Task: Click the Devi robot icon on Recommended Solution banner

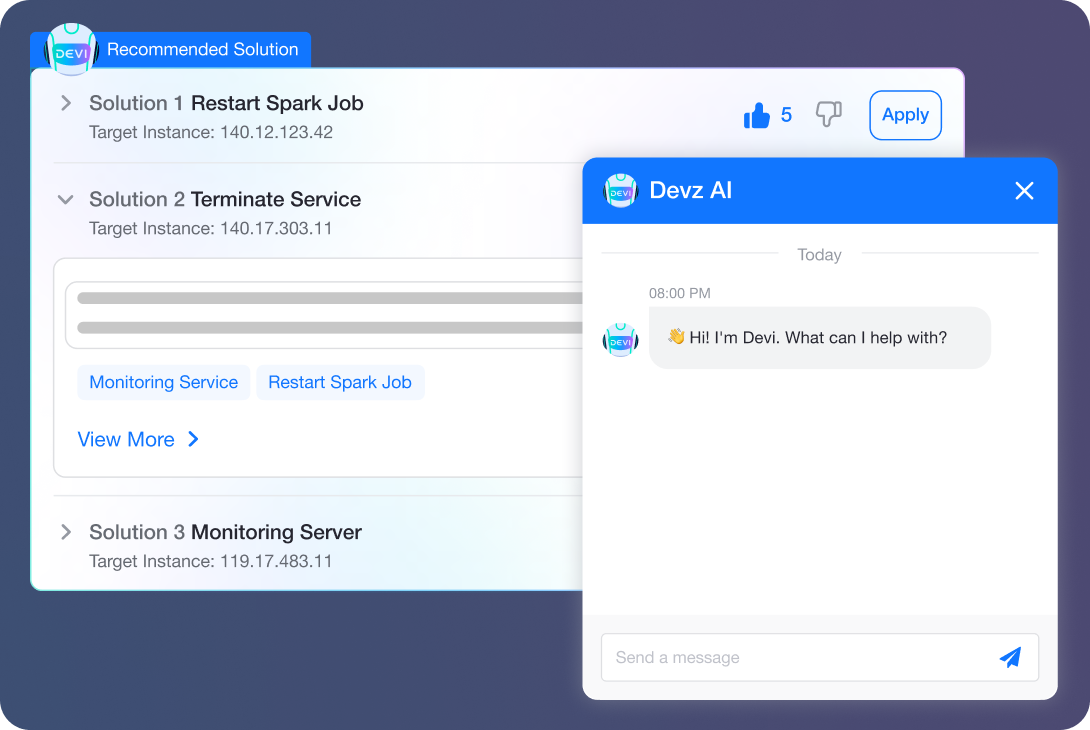Action: point(71,49)
